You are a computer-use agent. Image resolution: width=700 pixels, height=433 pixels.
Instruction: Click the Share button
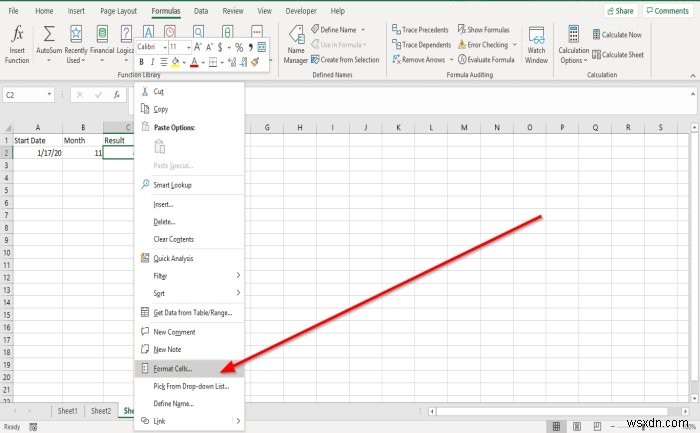[x=621, y=11]
